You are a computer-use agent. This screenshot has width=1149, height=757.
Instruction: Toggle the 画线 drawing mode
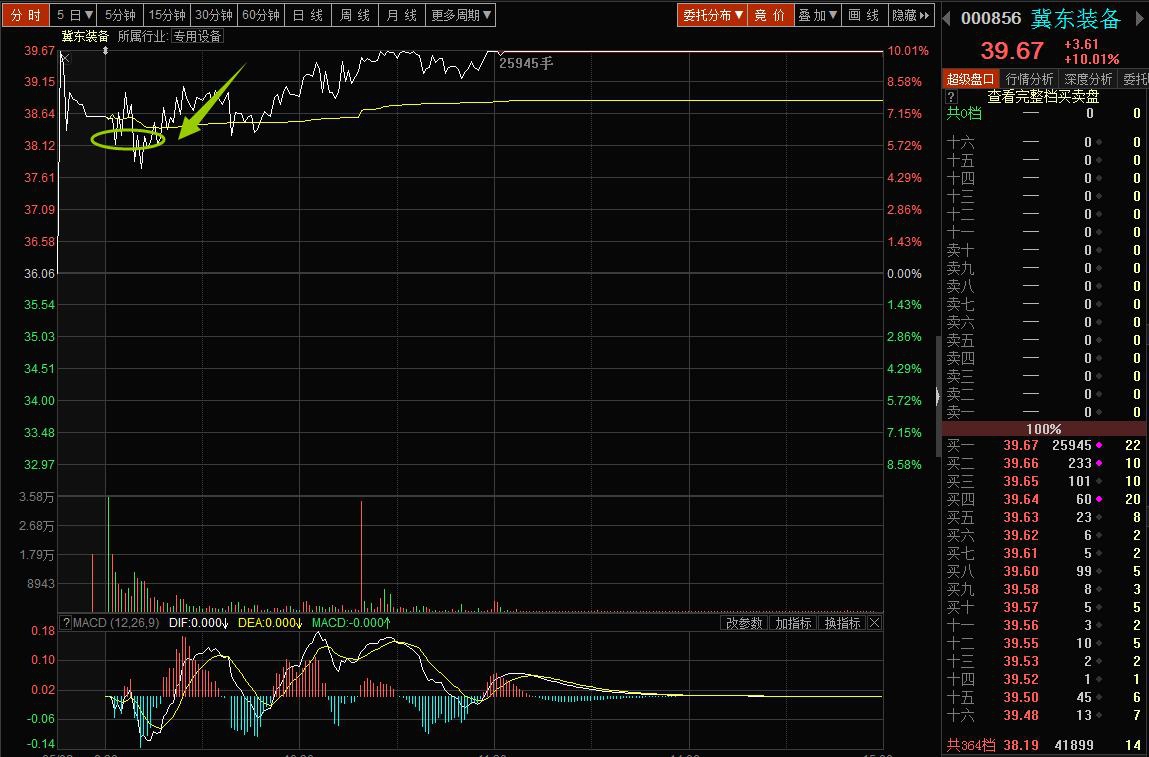tap(863, 15)
